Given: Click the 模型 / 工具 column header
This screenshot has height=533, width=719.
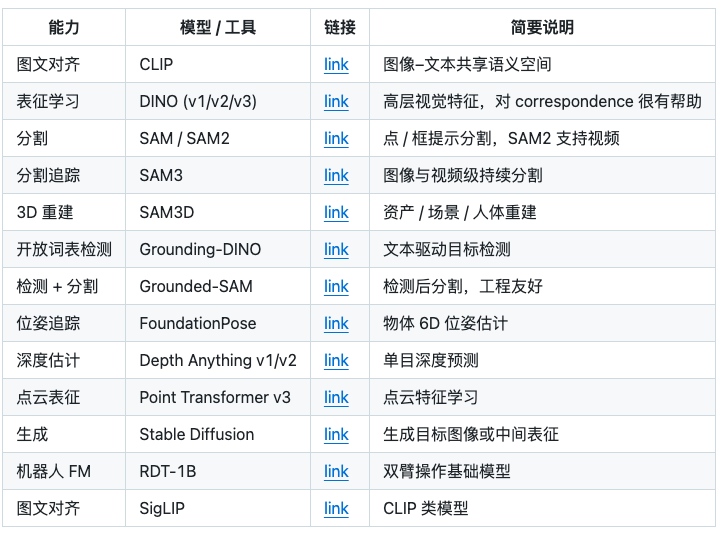Looking at the screenshot, I should (x=217, y=28).
